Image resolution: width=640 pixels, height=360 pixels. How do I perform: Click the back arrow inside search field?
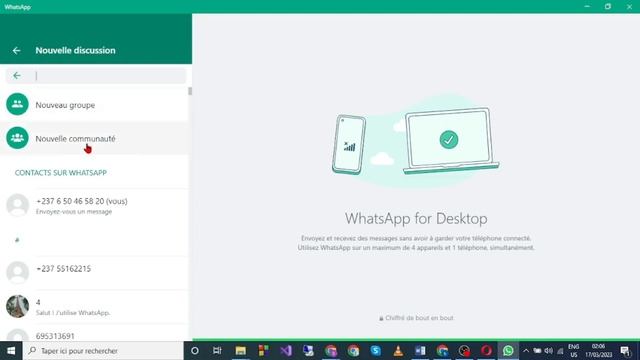[x=17, y=76]
